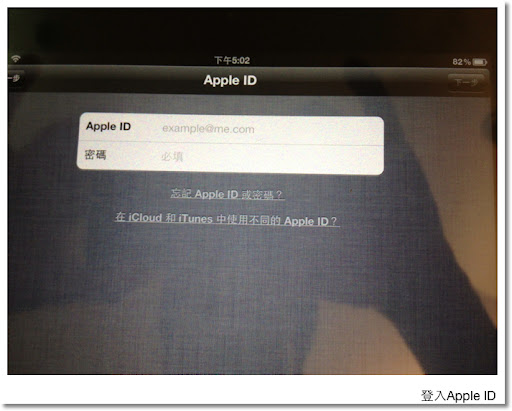Tap the Apple ID title in the navigation bar
Screen dimensions: 512x411
click(x=230, y=81)
